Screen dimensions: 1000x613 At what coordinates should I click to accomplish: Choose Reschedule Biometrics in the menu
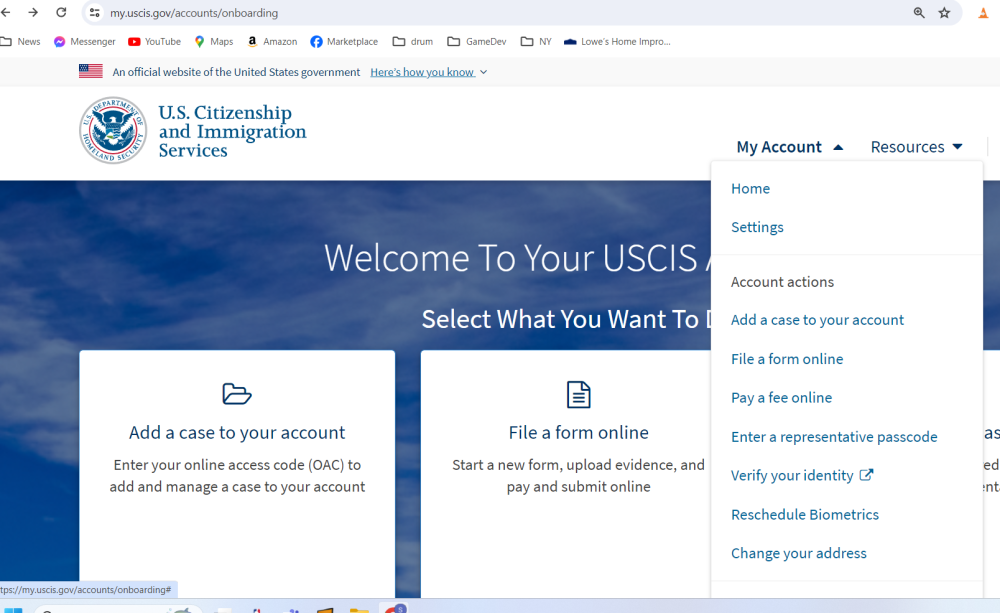804,514
